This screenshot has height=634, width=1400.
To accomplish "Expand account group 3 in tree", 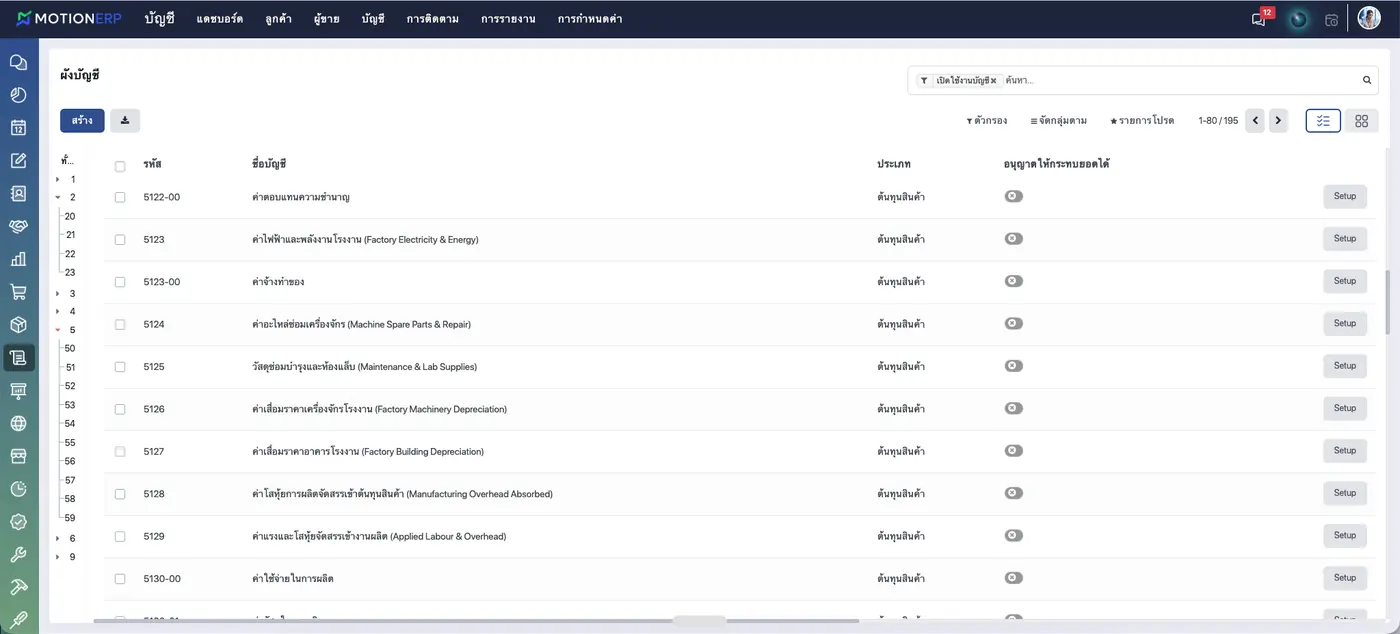I will point(58,294).
